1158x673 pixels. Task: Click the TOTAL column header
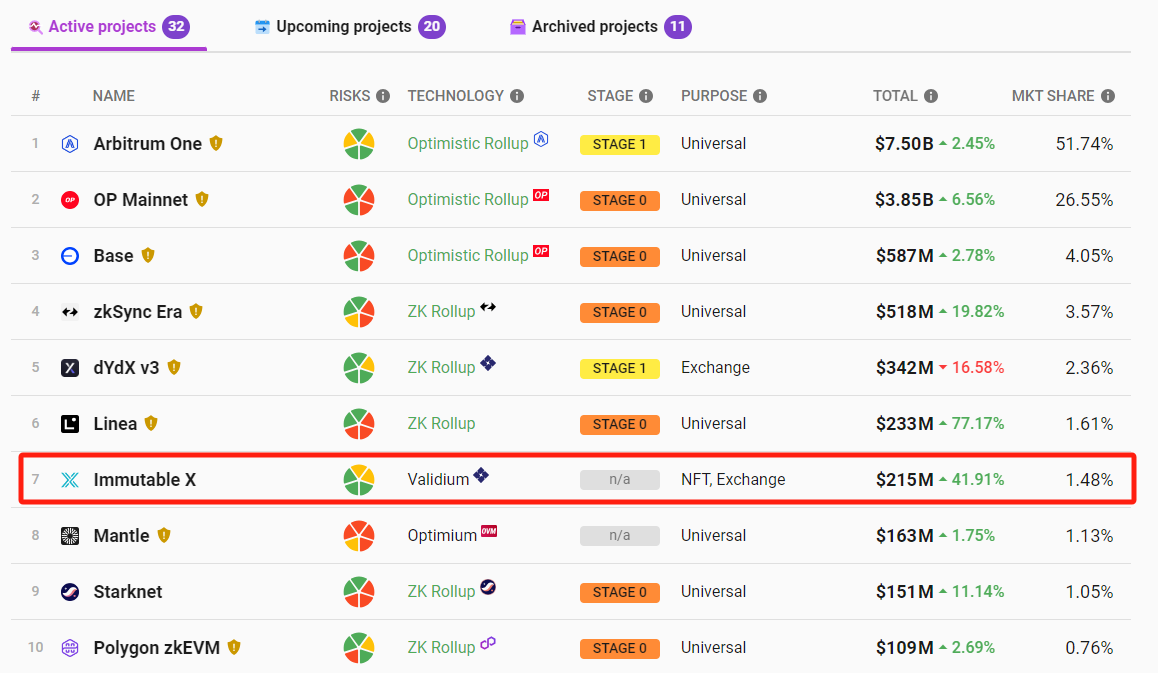895,96
